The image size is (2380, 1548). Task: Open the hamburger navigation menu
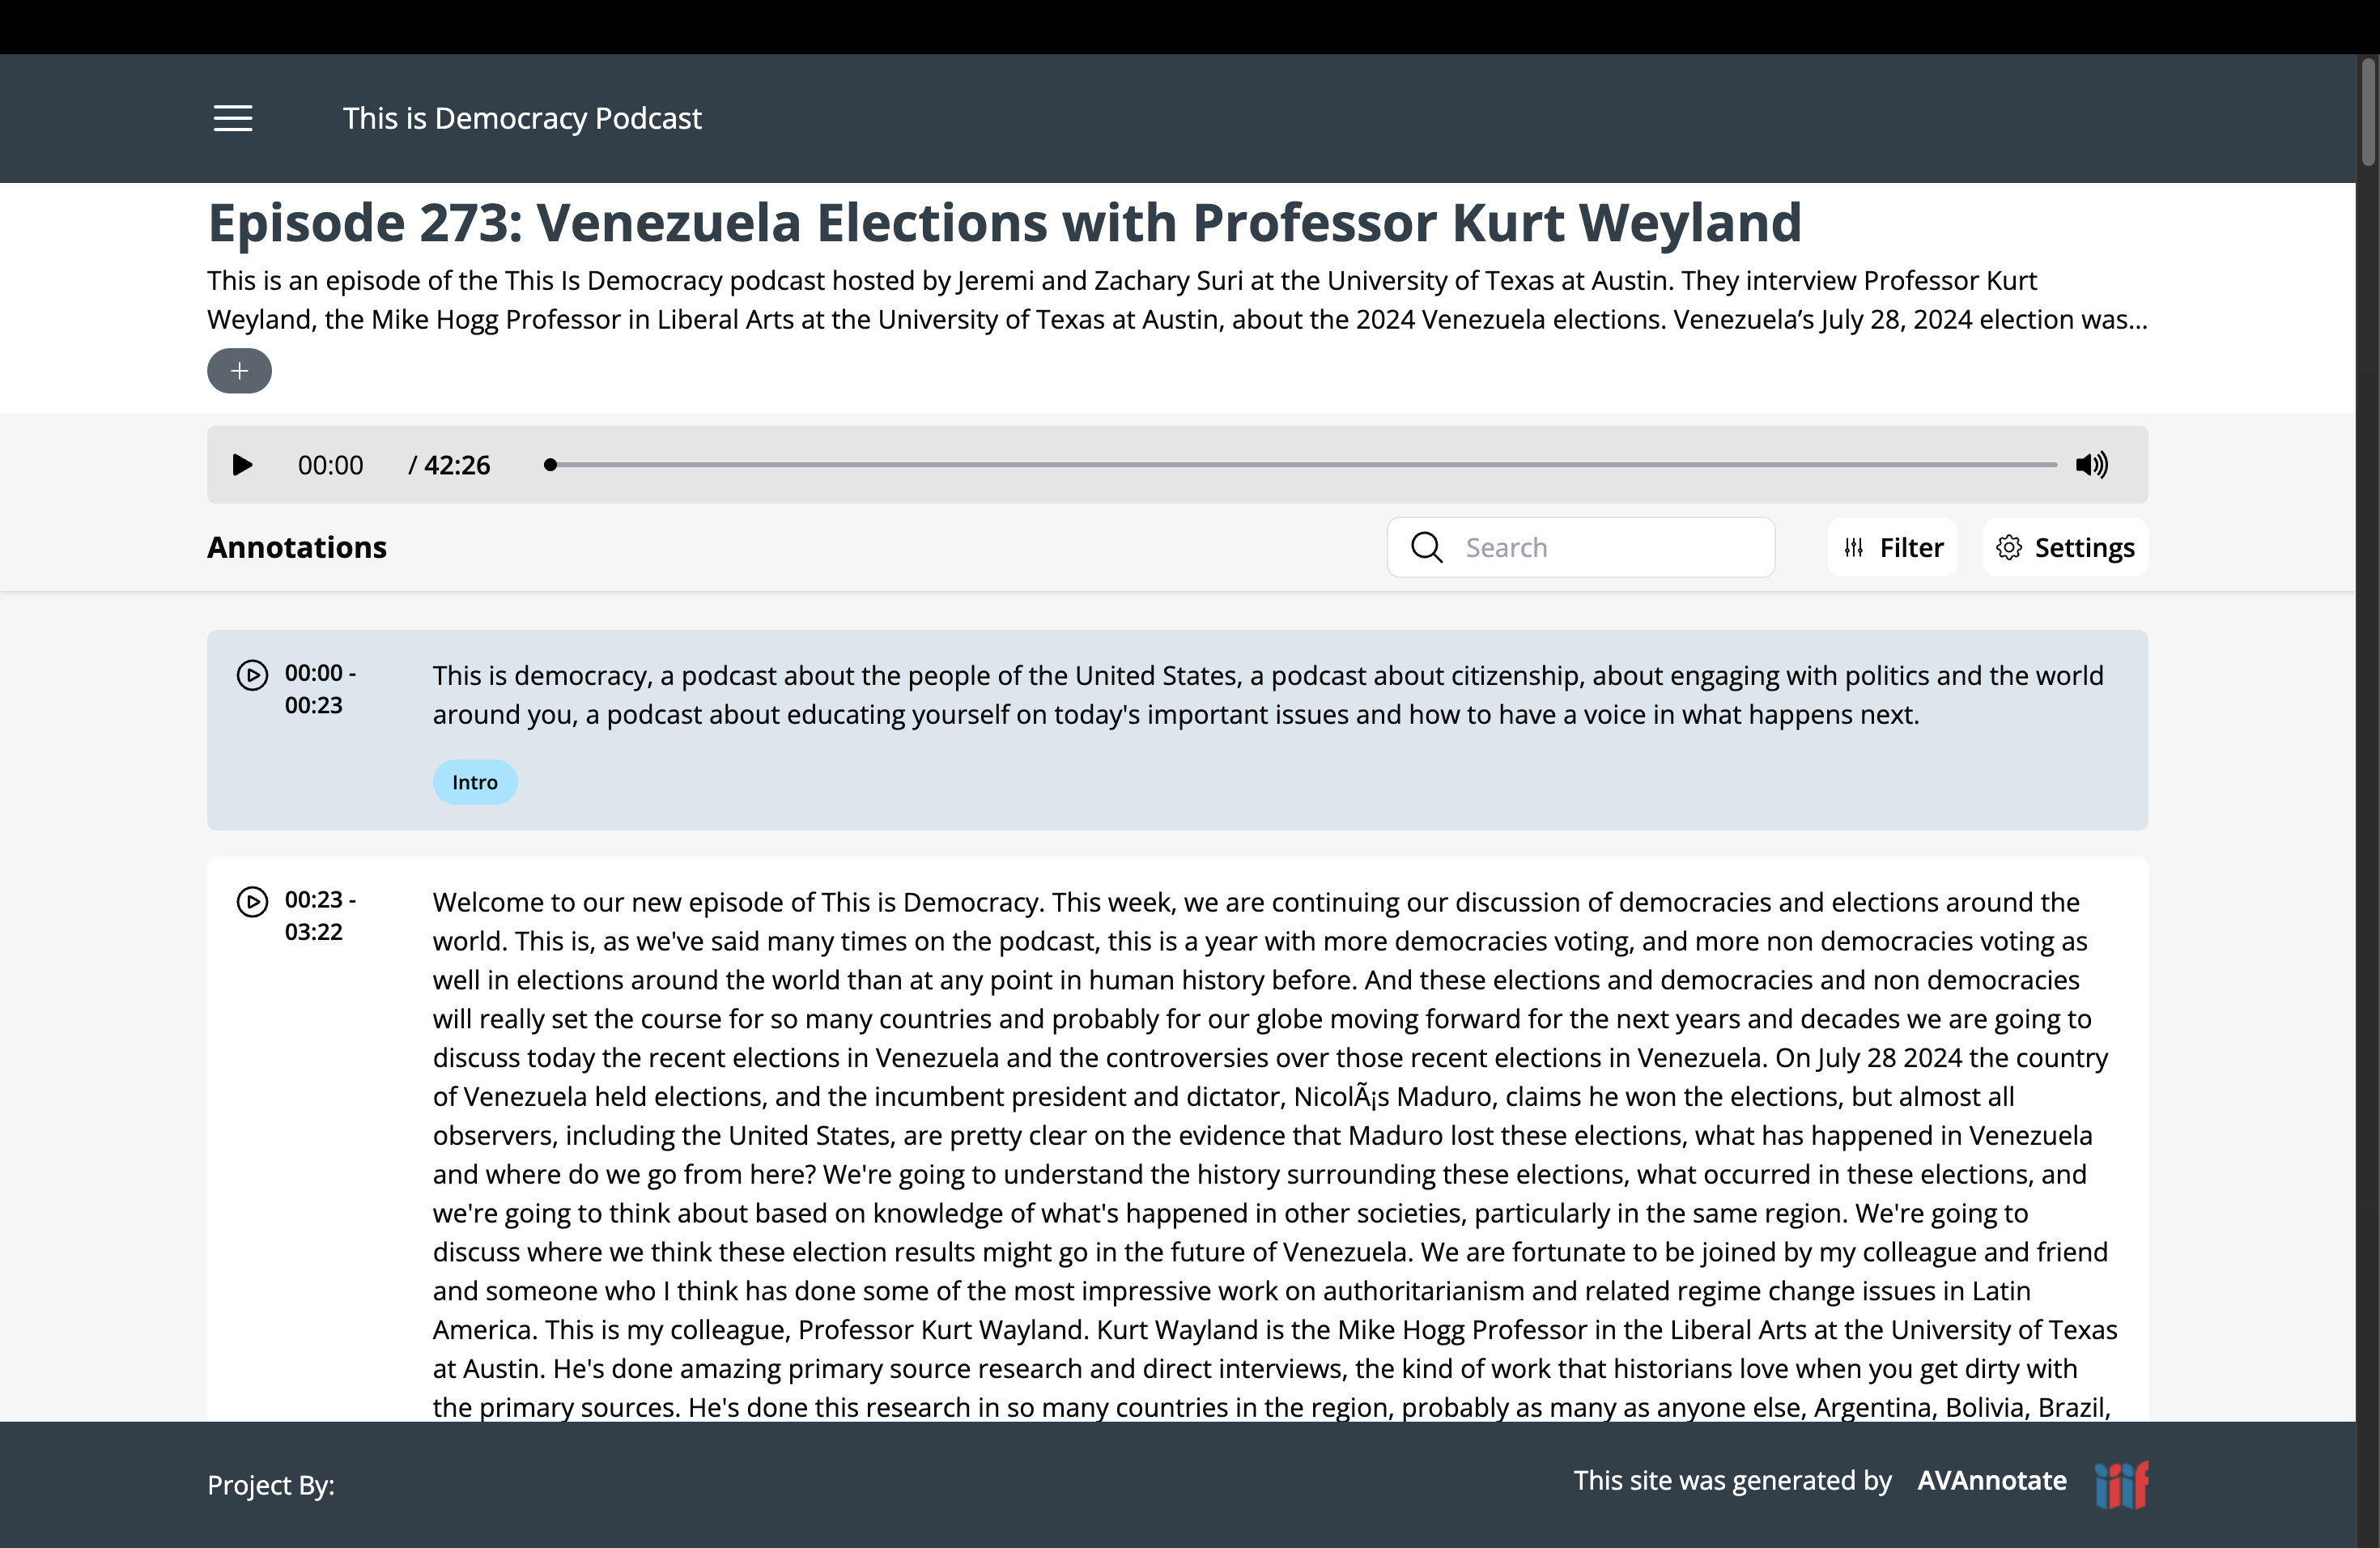(x=233, y=118)
